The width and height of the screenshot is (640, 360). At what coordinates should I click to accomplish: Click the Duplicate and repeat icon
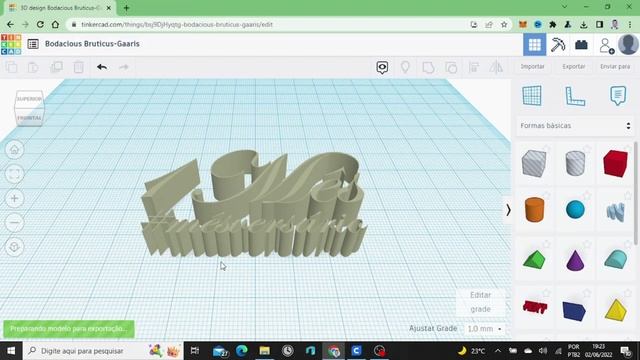coord(56,67)
